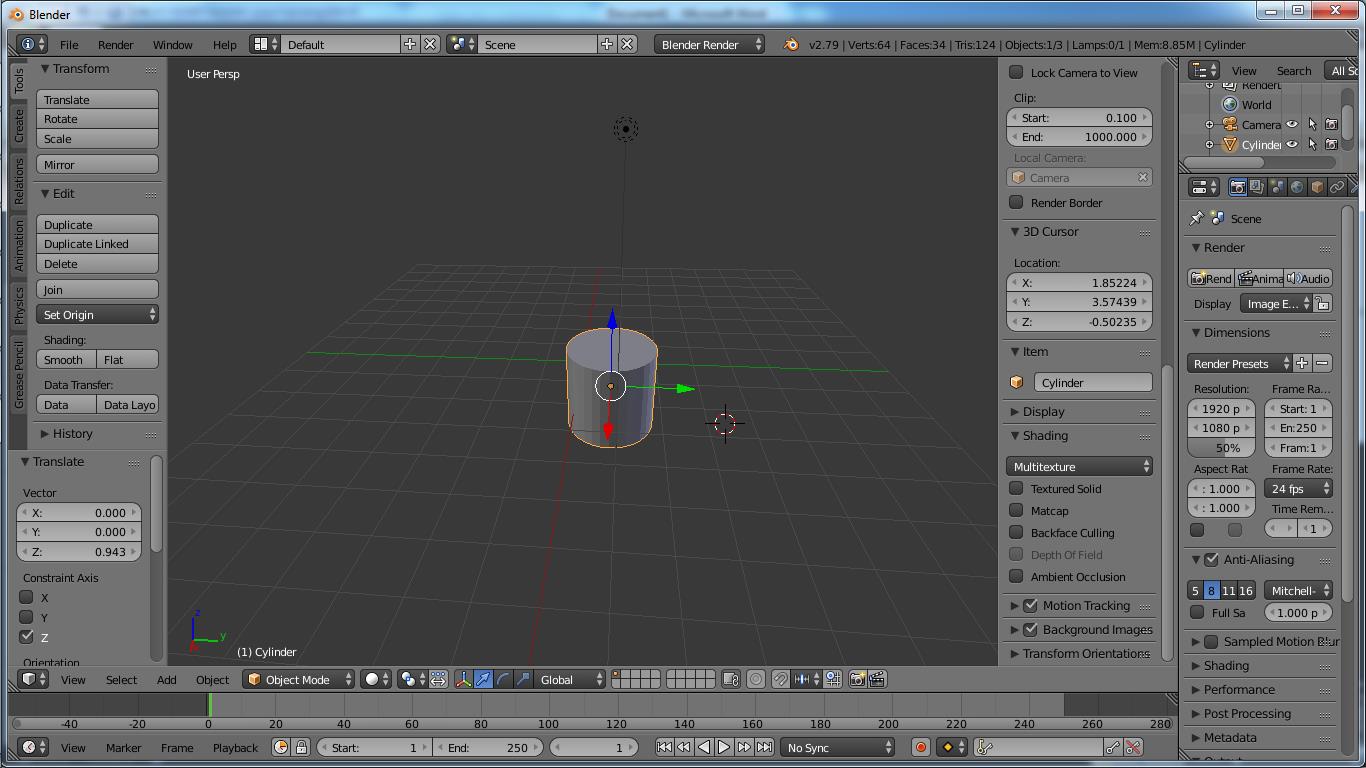Open the Scene properties tab icon
This screenshot has height=768, width=1366.
pos(1277,187)
